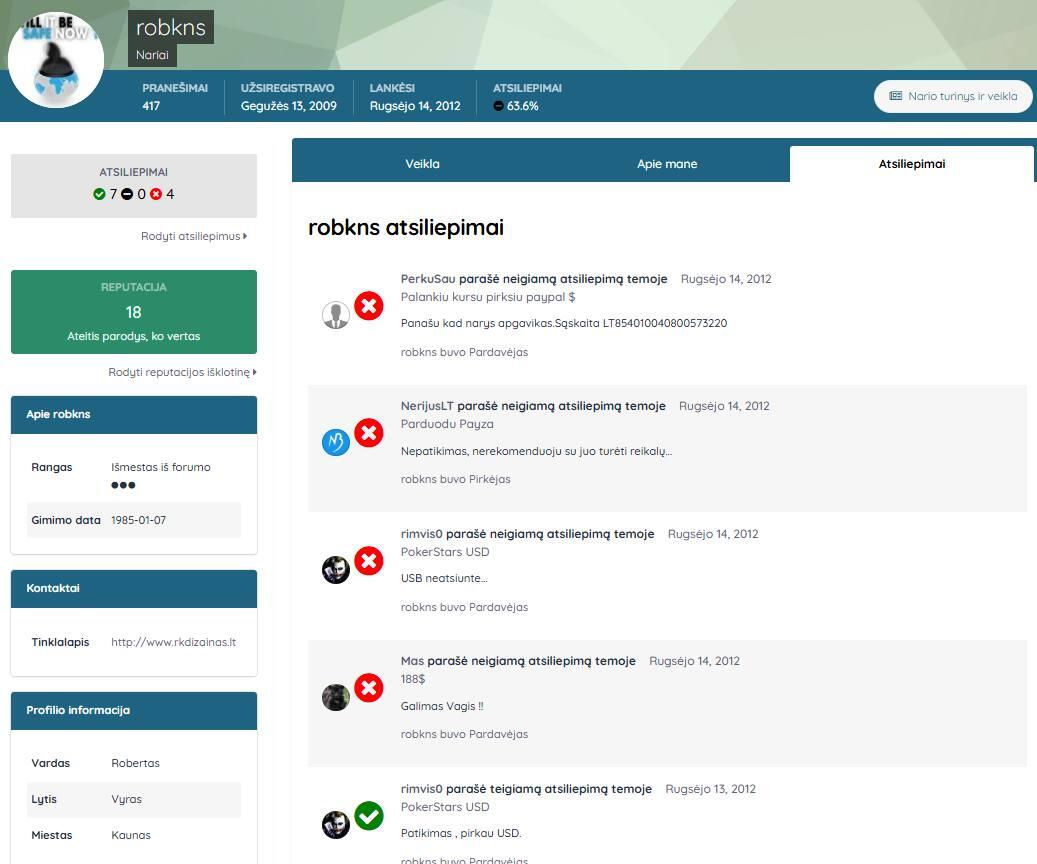
Task: Open Nario turinys ir veikla
Action: [953, 96]
